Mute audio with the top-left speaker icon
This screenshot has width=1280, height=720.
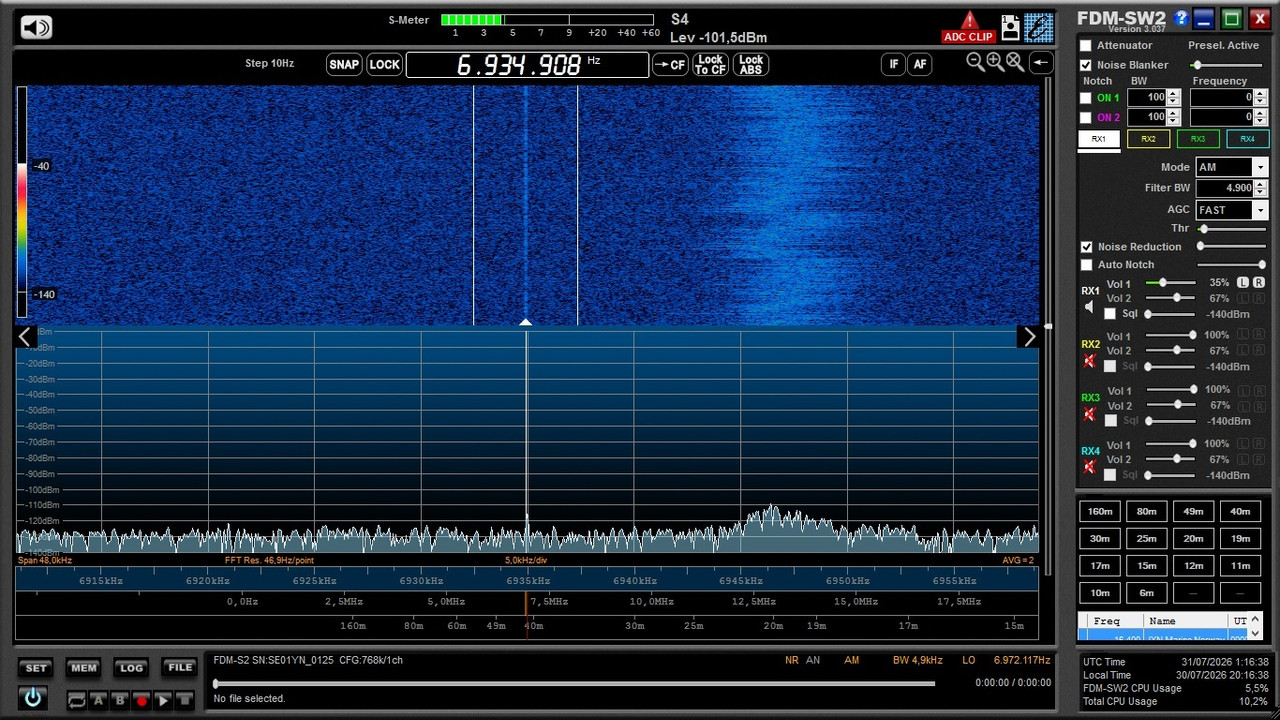[36, 27]
